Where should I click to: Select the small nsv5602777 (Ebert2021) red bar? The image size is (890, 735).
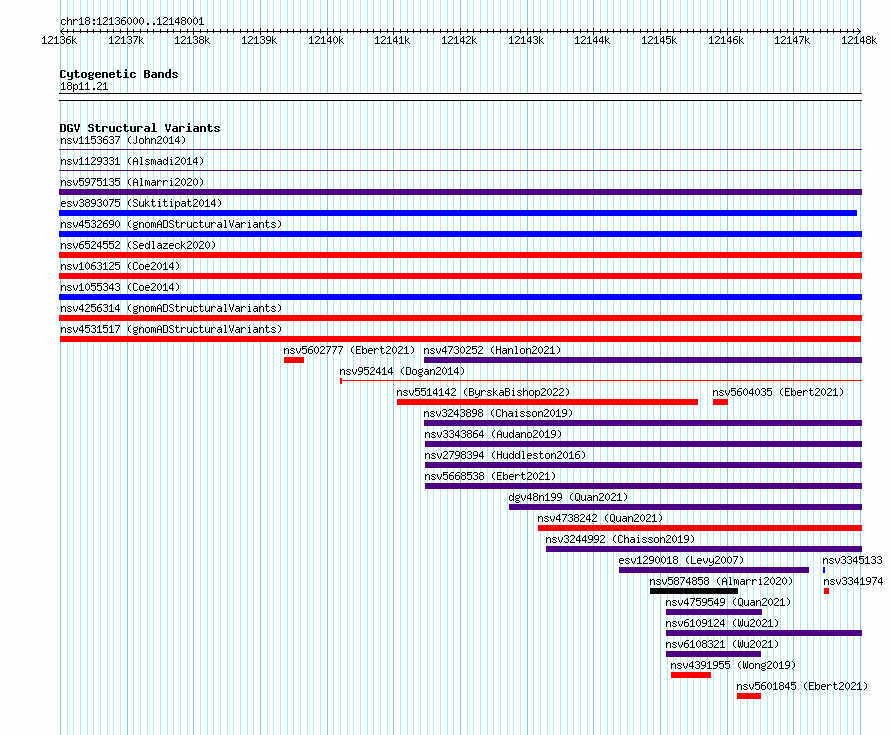(x=294, y=360)
